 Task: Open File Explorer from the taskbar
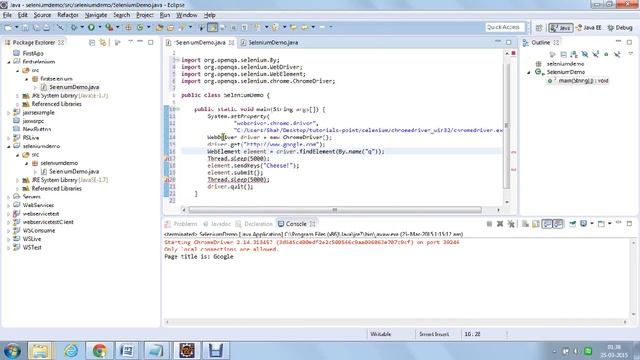pyautogui.click(x=40, y=351)
